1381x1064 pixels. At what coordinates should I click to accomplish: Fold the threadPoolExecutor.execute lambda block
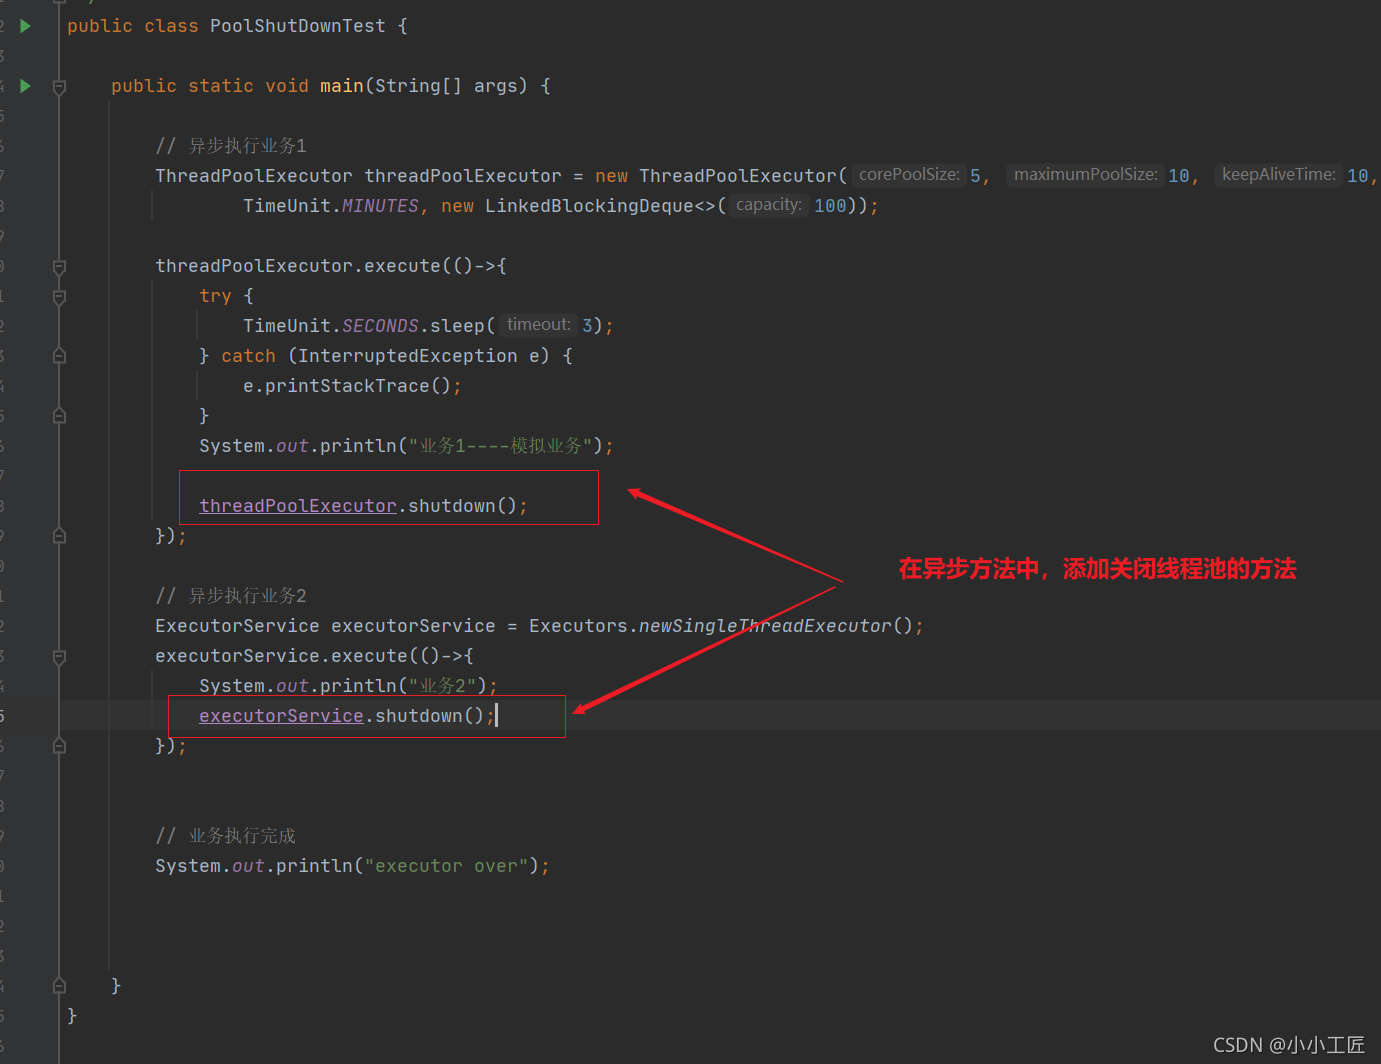[x=59, y=267]
